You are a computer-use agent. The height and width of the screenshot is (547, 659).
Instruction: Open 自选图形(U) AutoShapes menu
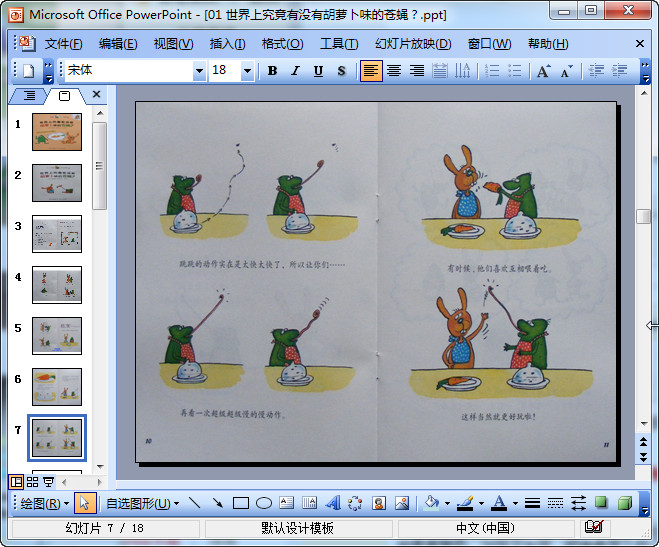tap(142, 503)
